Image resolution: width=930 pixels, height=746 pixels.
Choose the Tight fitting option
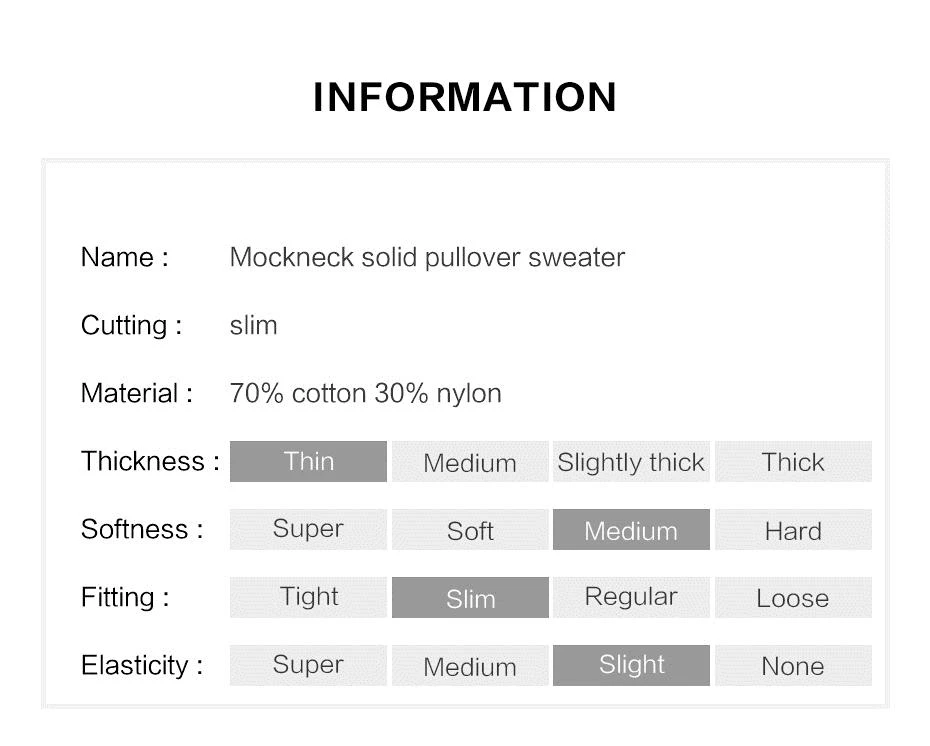[x=308, y=597]
